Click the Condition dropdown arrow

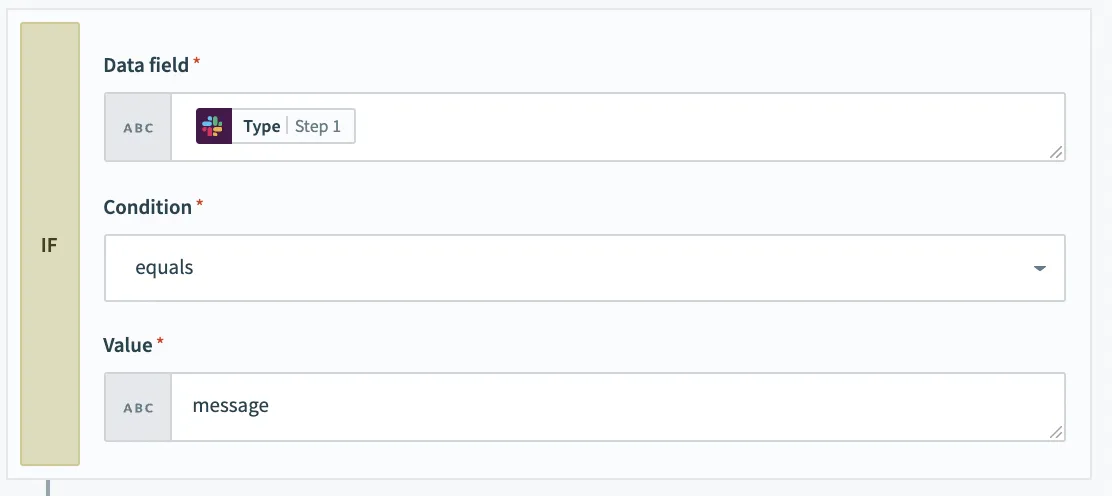point(1040,269)
